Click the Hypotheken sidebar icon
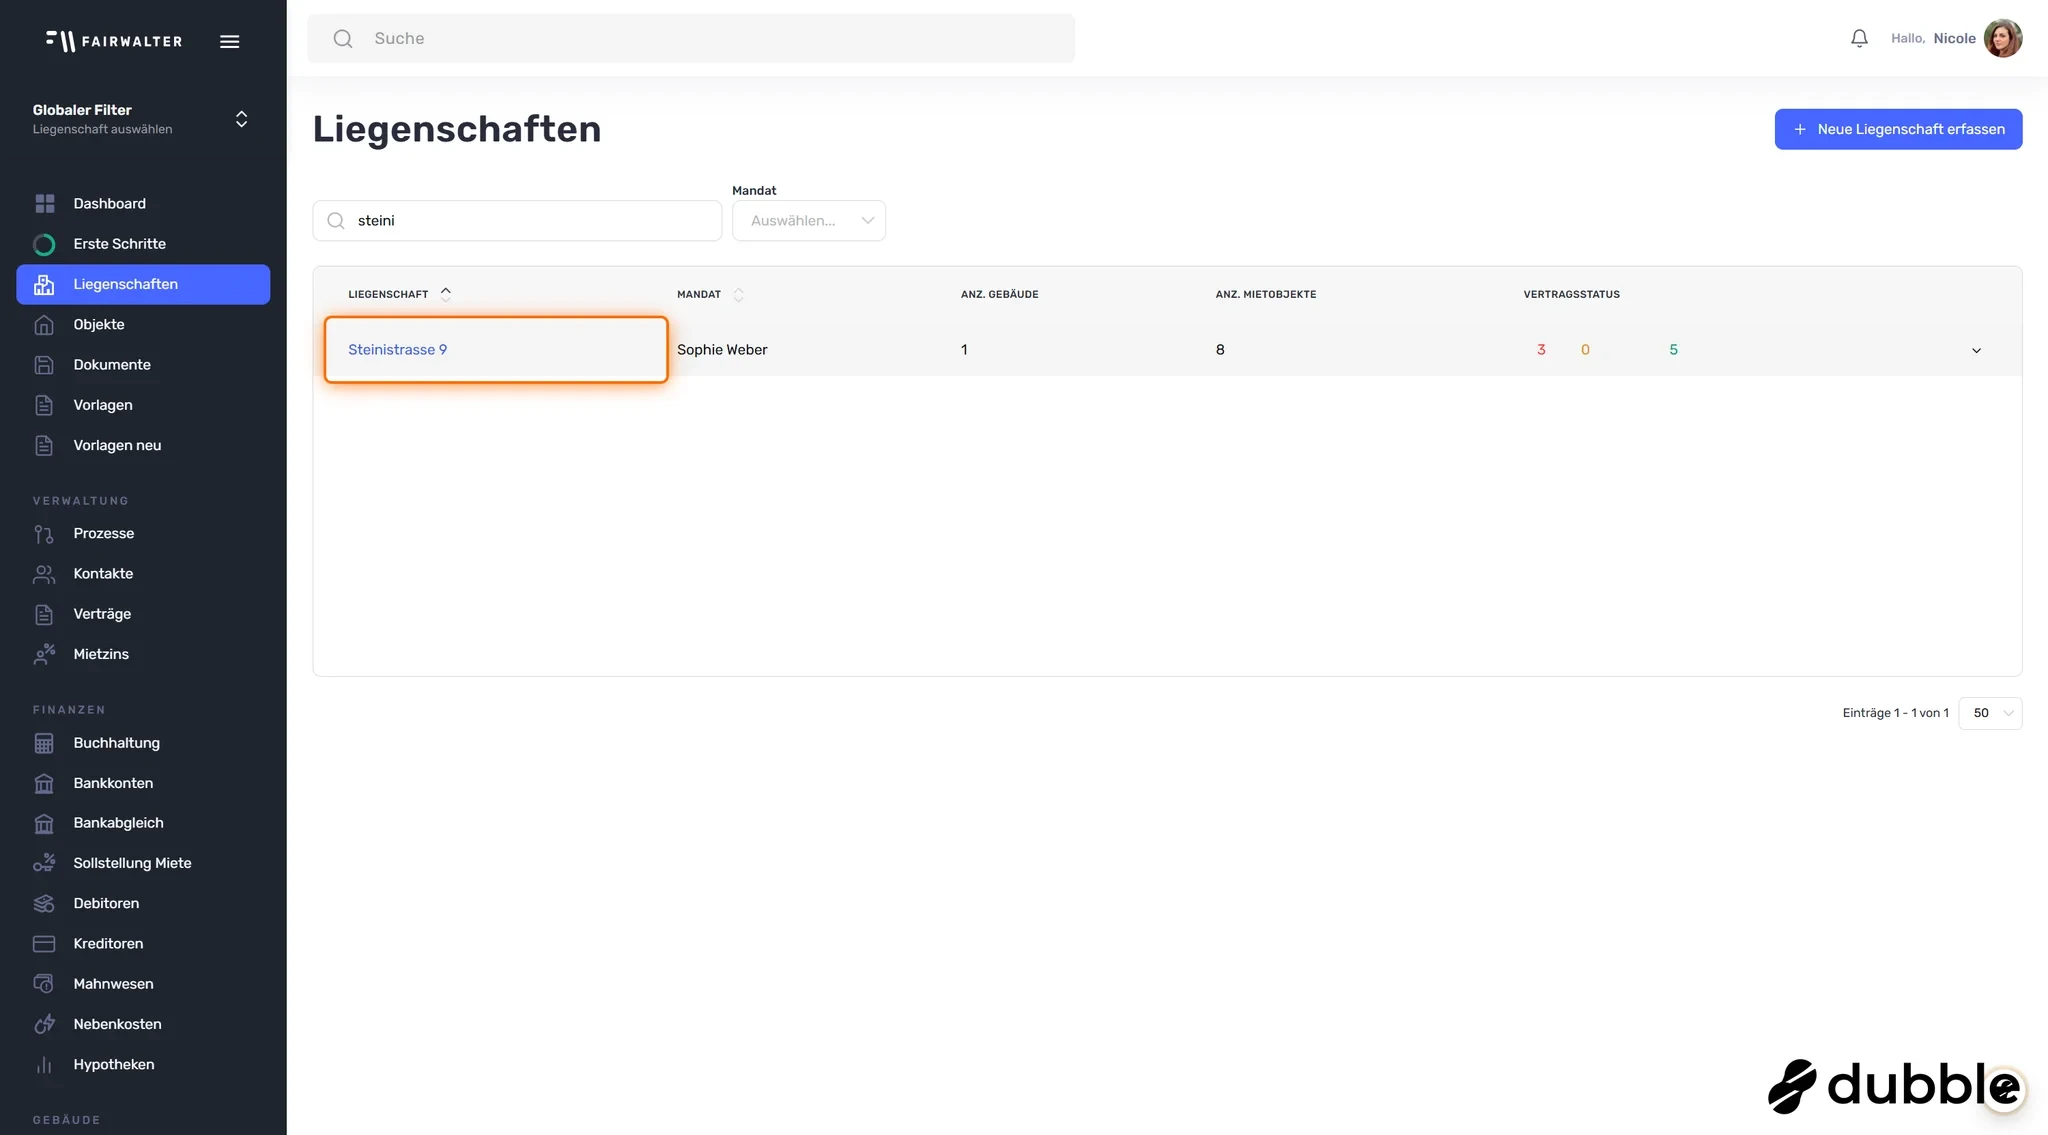Screen dimensions: 2048x1135 pyautogui.click(x=44, y=1064)
